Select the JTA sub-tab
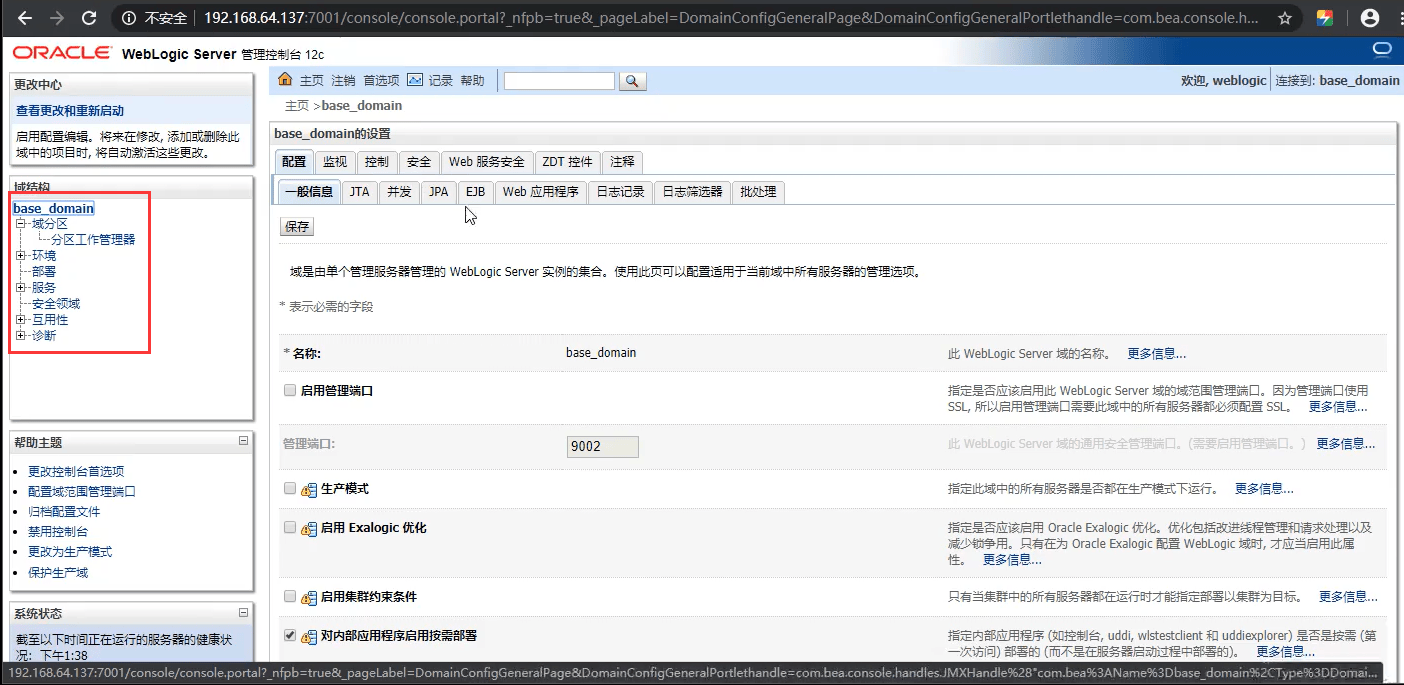 [359, 192]
